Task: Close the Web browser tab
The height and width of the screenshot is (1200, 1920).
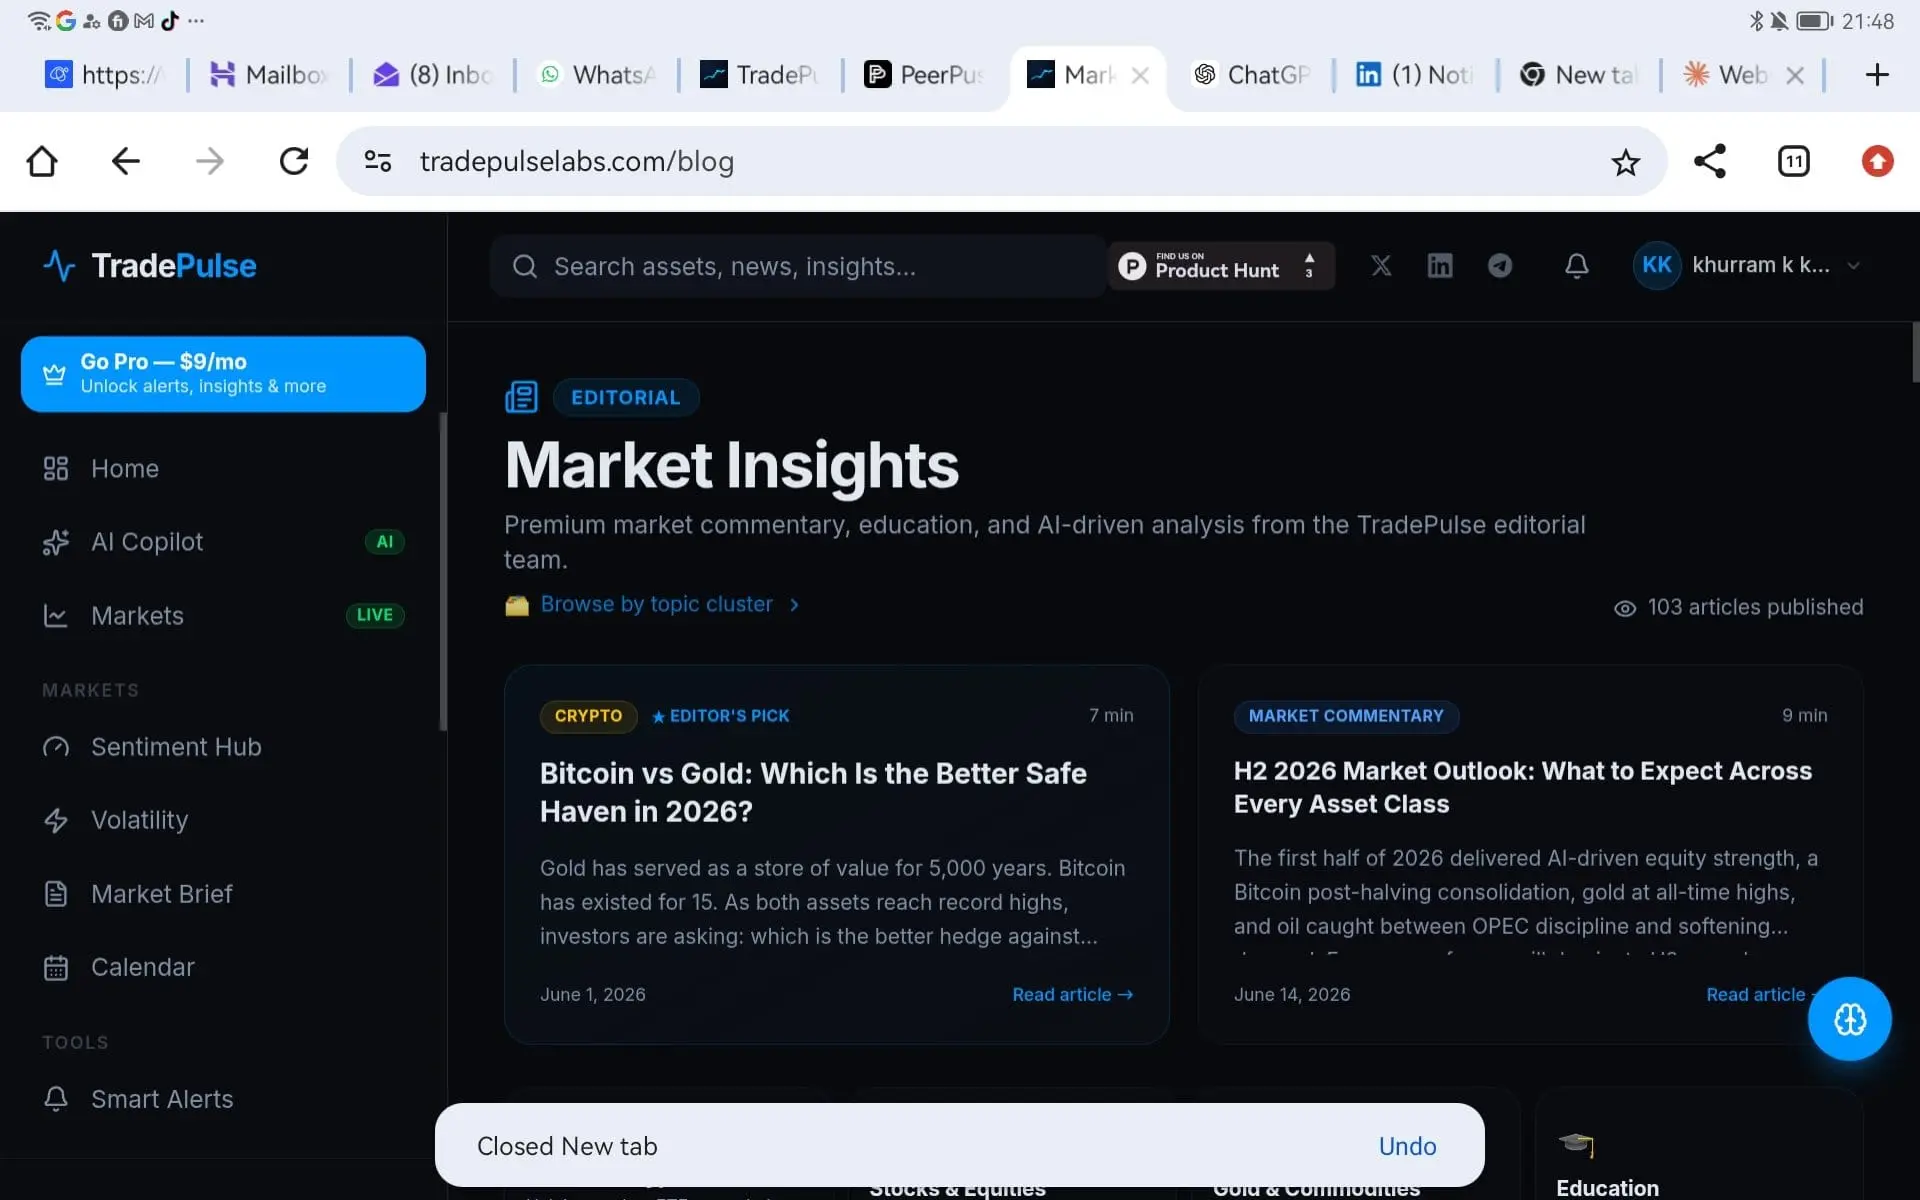Action: [x=1795, y=75]
